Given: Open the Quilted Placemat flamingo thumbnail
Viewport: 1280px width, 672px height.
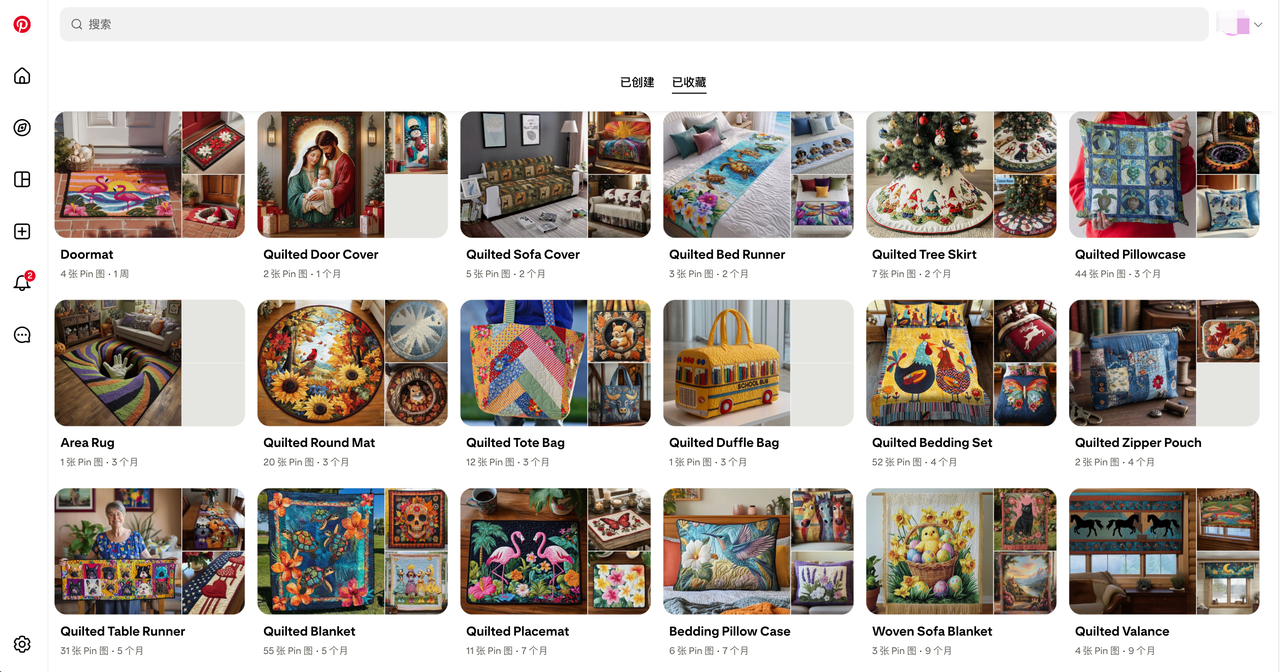Looking at the screenshot, I should point(524,551).
